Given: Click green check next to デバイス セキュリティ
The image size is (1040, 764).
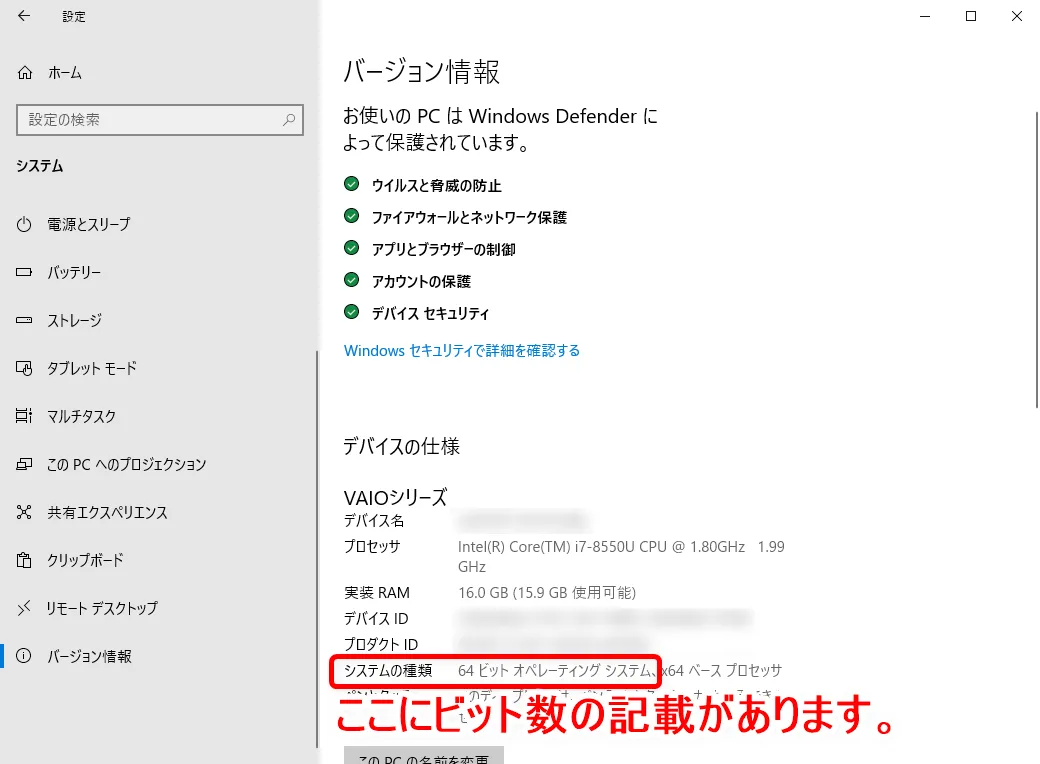Looking at the screenshot, I should point(352,312).
